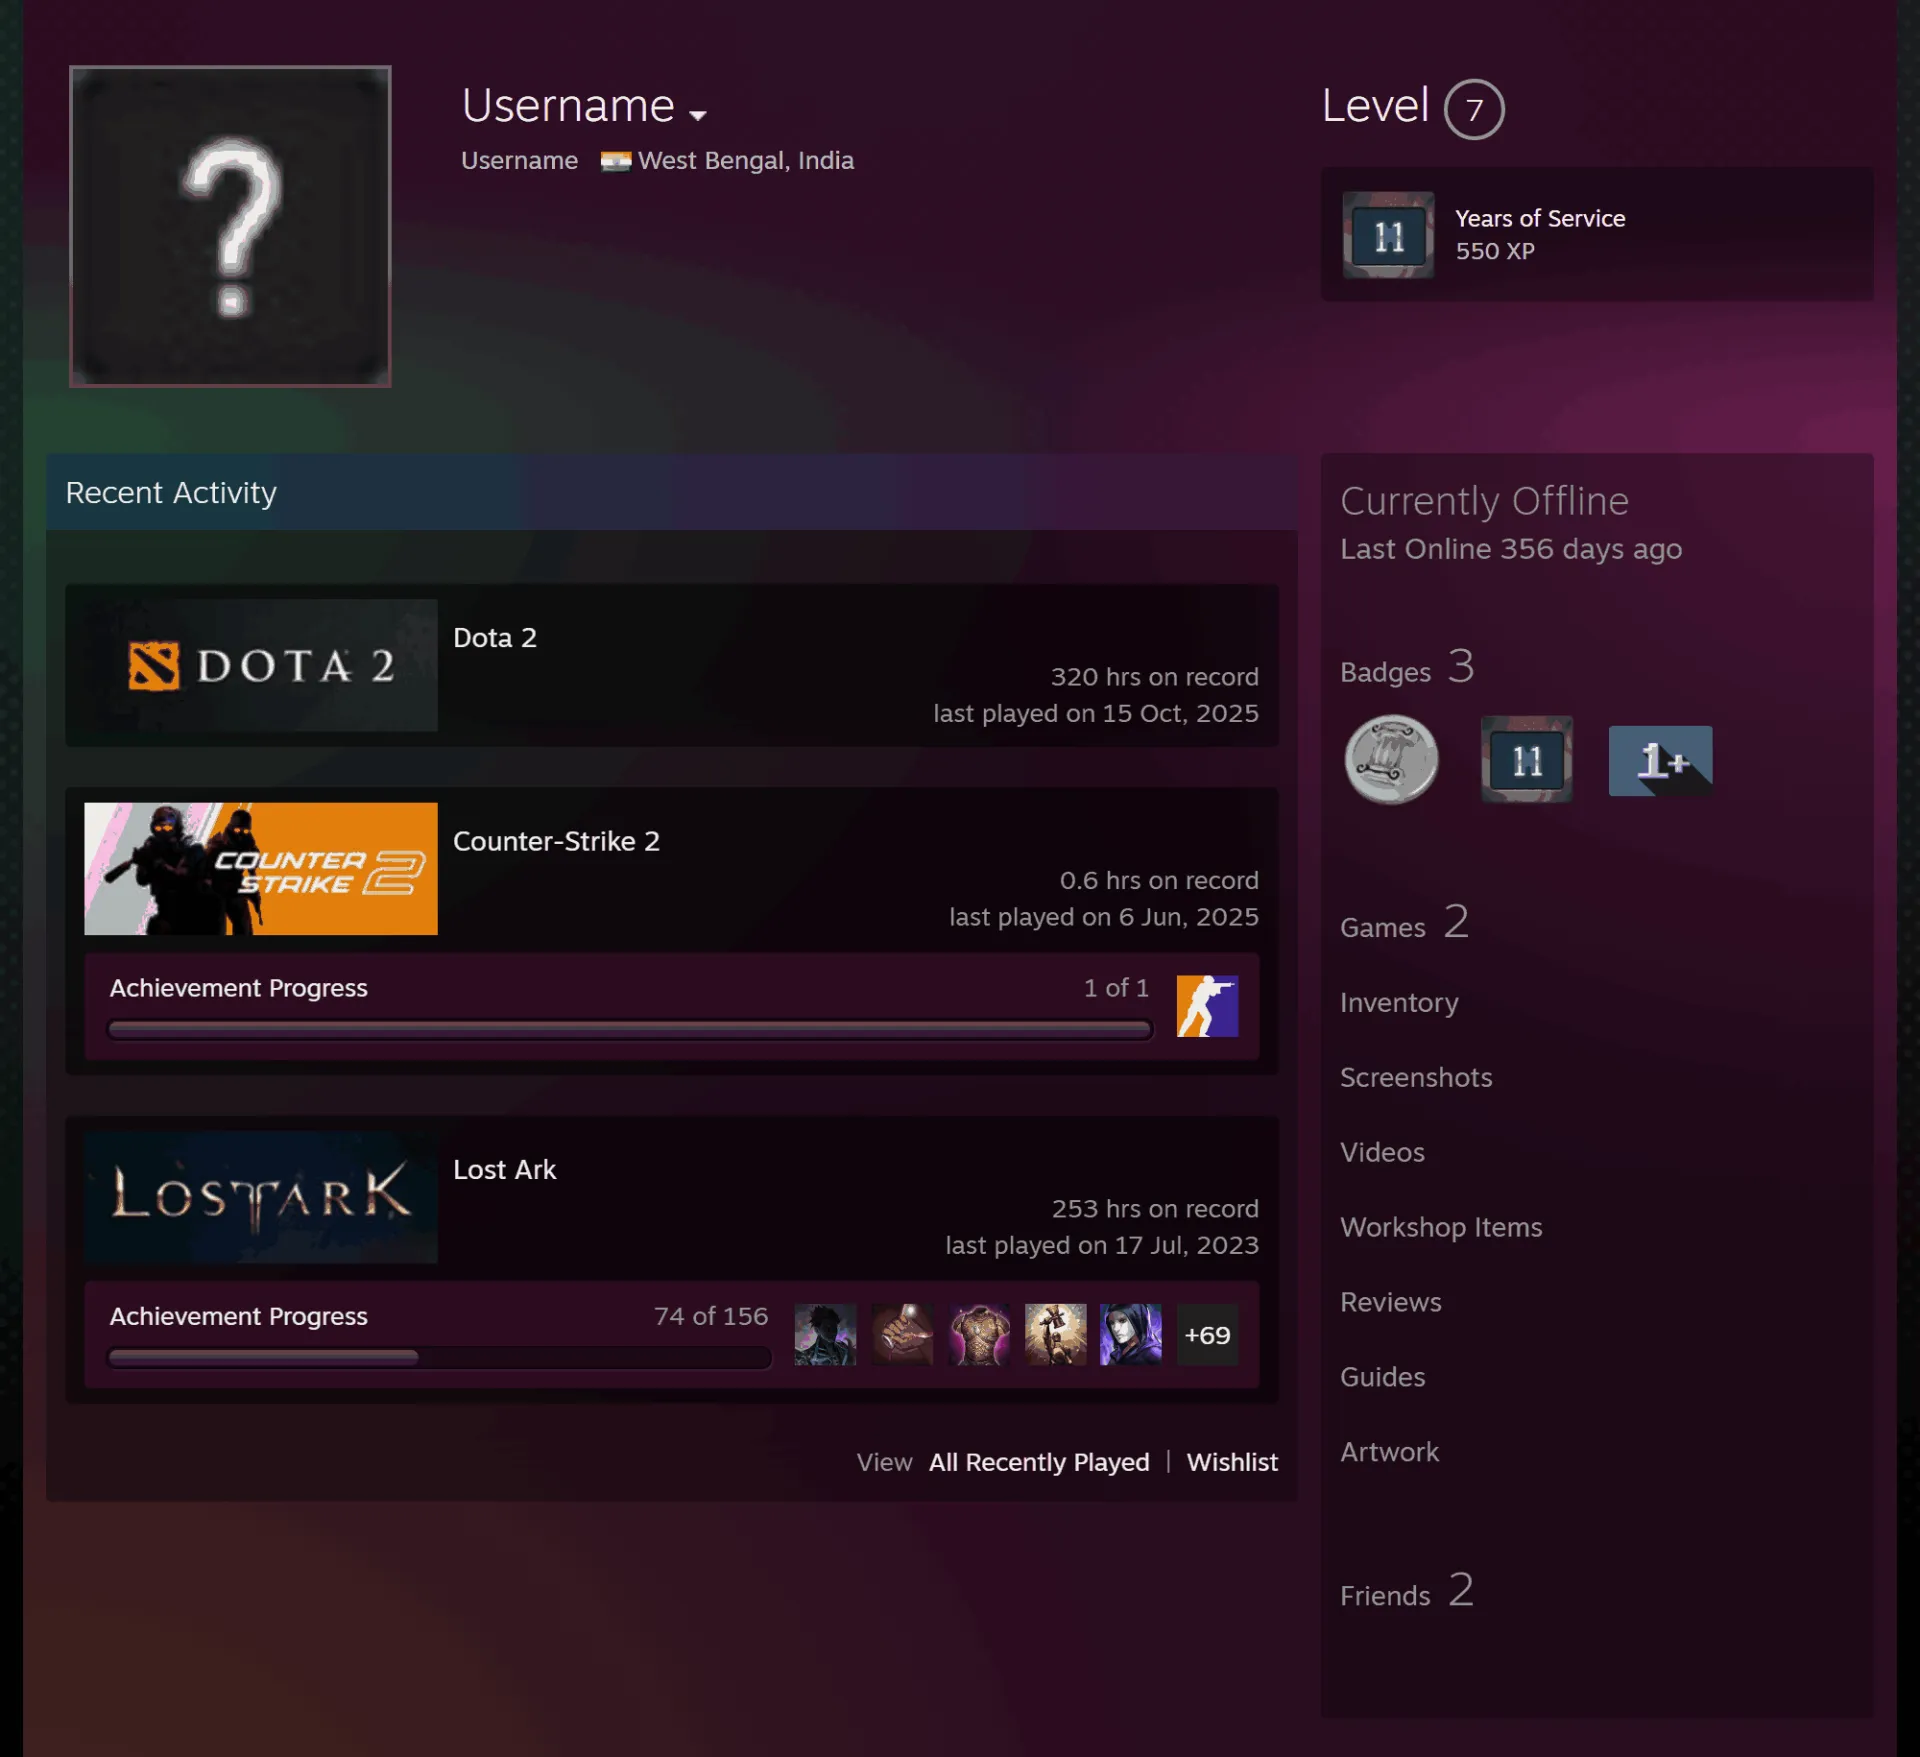1920x1757 pixels.
Task: Expand the Username dropdown arrow
Action: 698,115
